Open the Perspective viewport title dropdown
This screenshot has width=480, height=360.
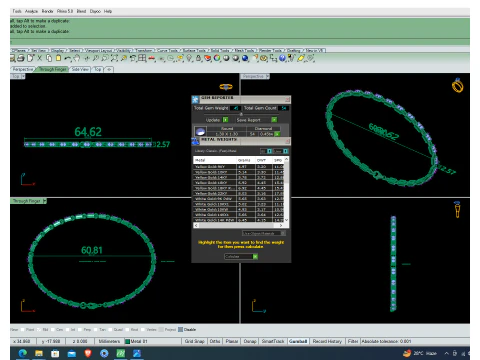point(268,76)
